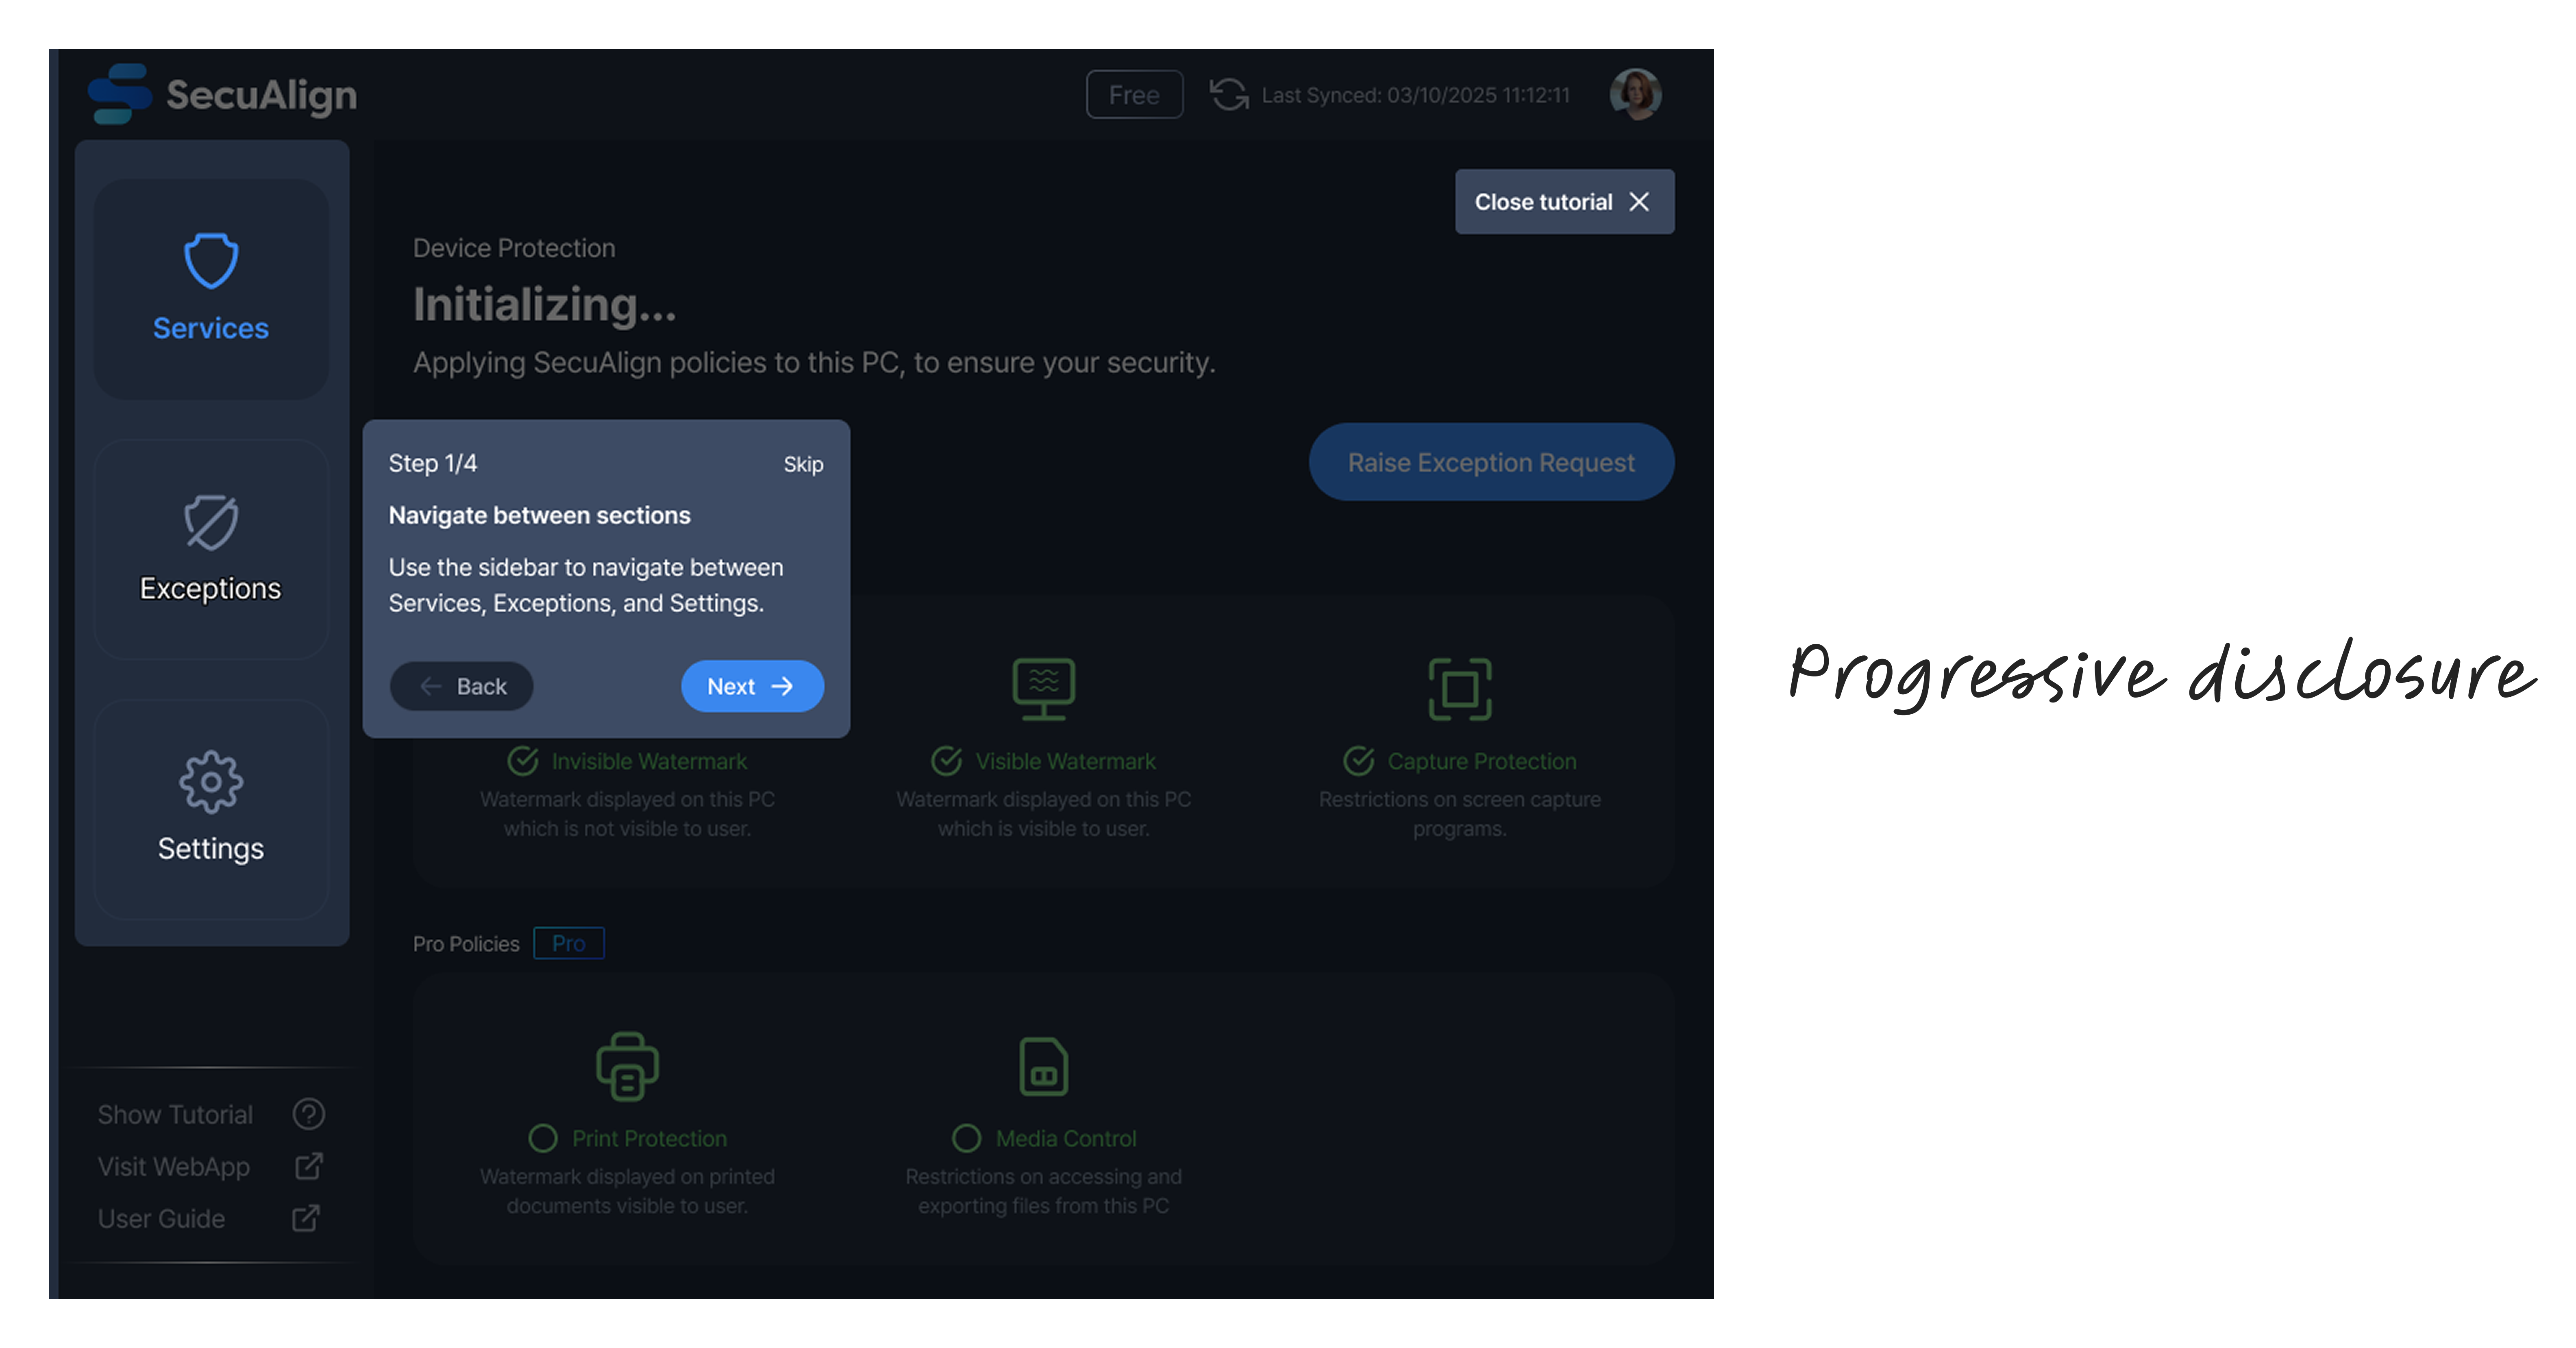2576x1348 pixels.
Task: Switch to the Exceptions section
Action: click(x=211, y=550)
